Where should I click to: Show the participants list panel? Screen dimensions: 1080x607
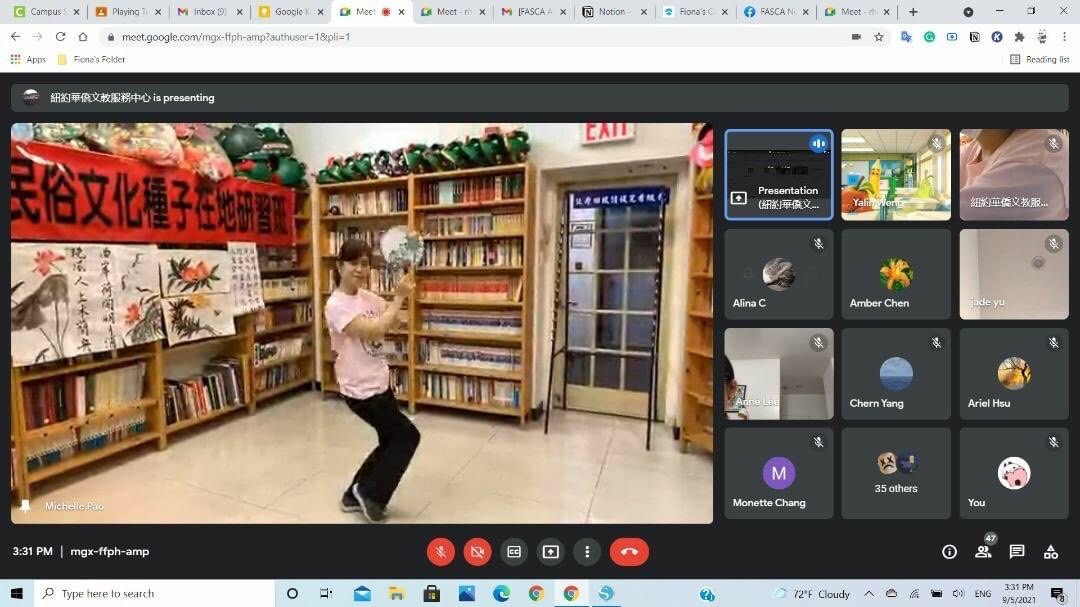pyautogui.click(x=983, y=552)
